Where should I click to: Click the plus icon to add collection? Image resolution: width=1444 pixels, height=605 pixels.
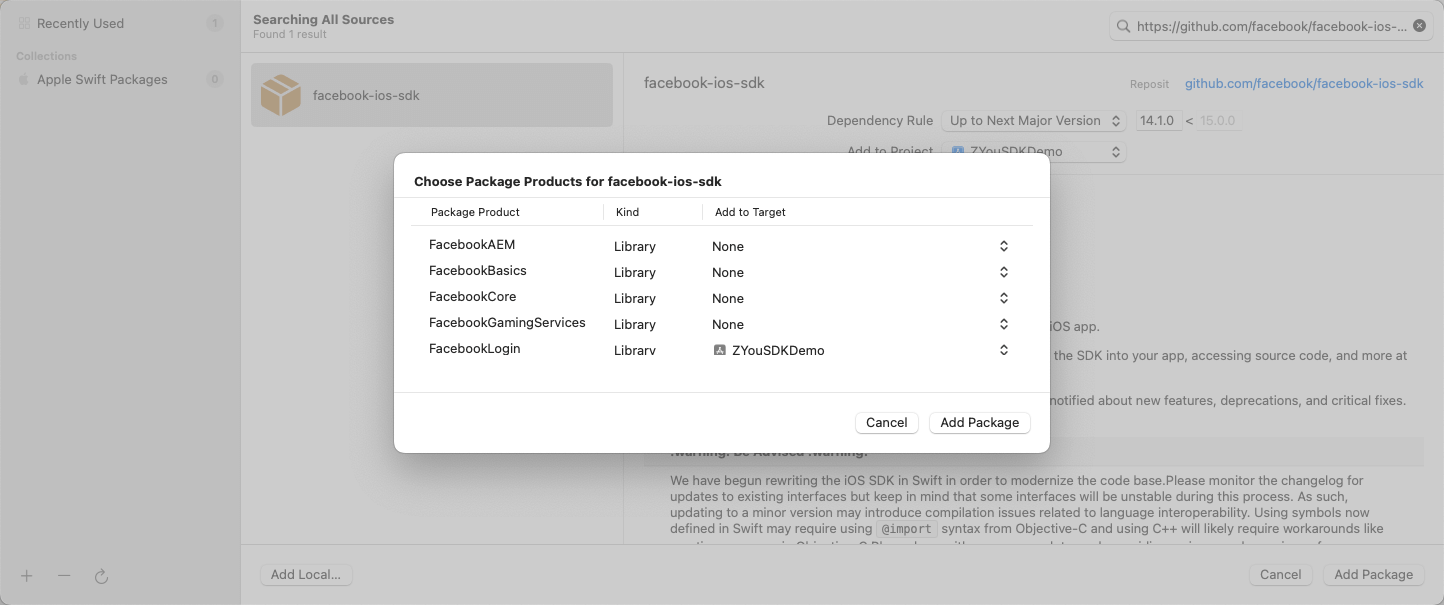(27, 576)
